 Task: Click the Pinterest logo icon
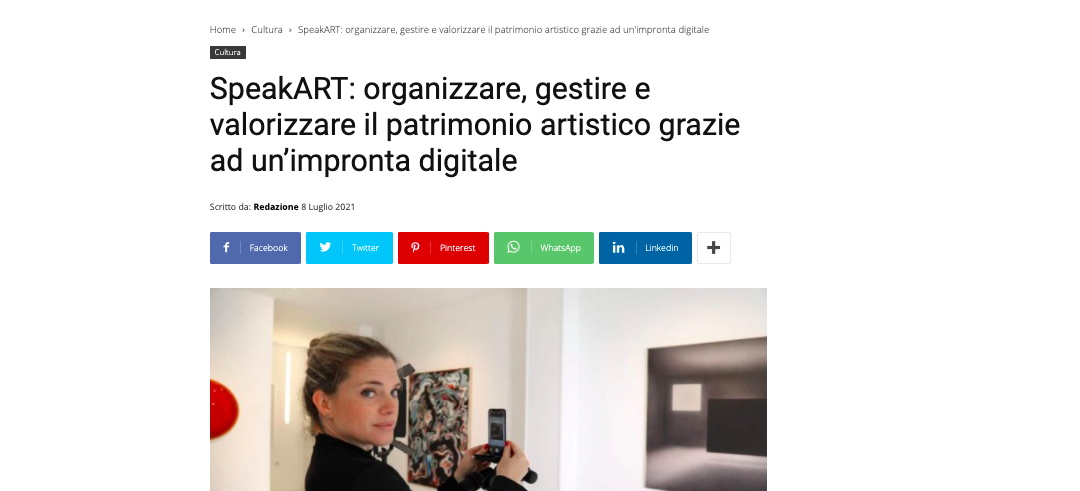[415, 248]
